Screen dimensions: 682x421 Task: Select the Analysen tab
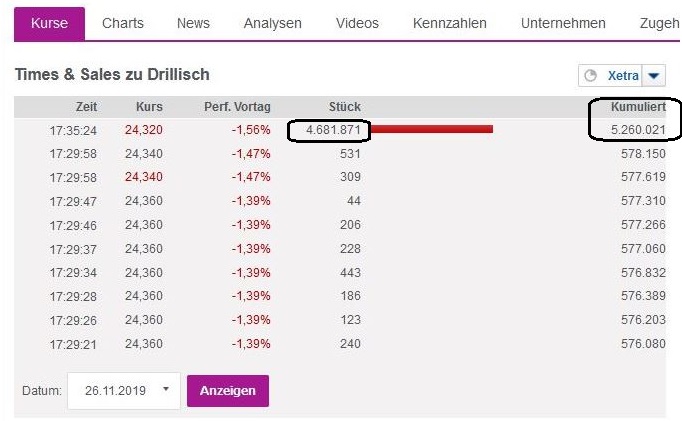tap(272, 23)
